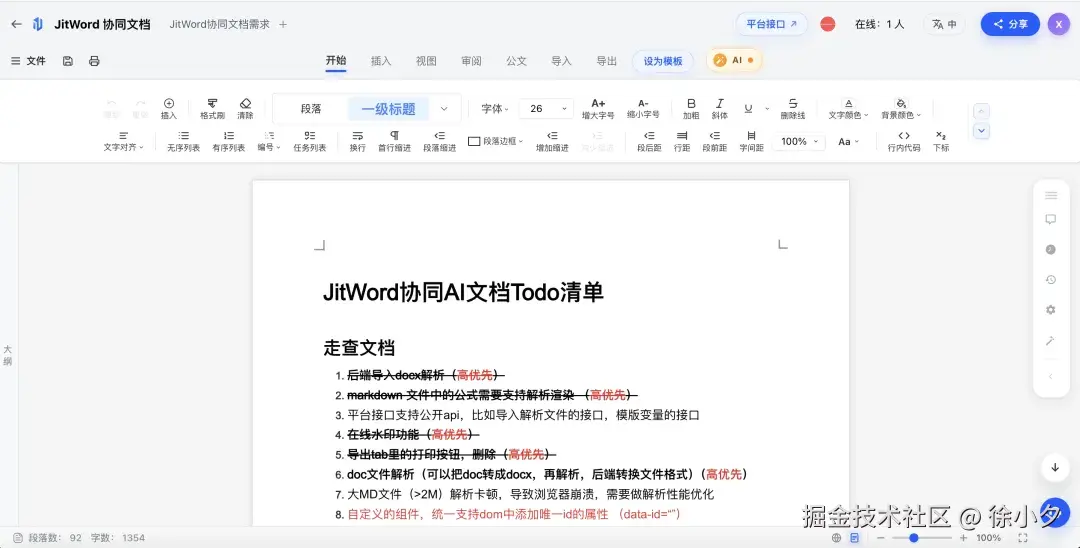Add a new document tab with plus
The height and width of the screenshot is (548, 1080).
pyautogui.click(x=283, y=24)
